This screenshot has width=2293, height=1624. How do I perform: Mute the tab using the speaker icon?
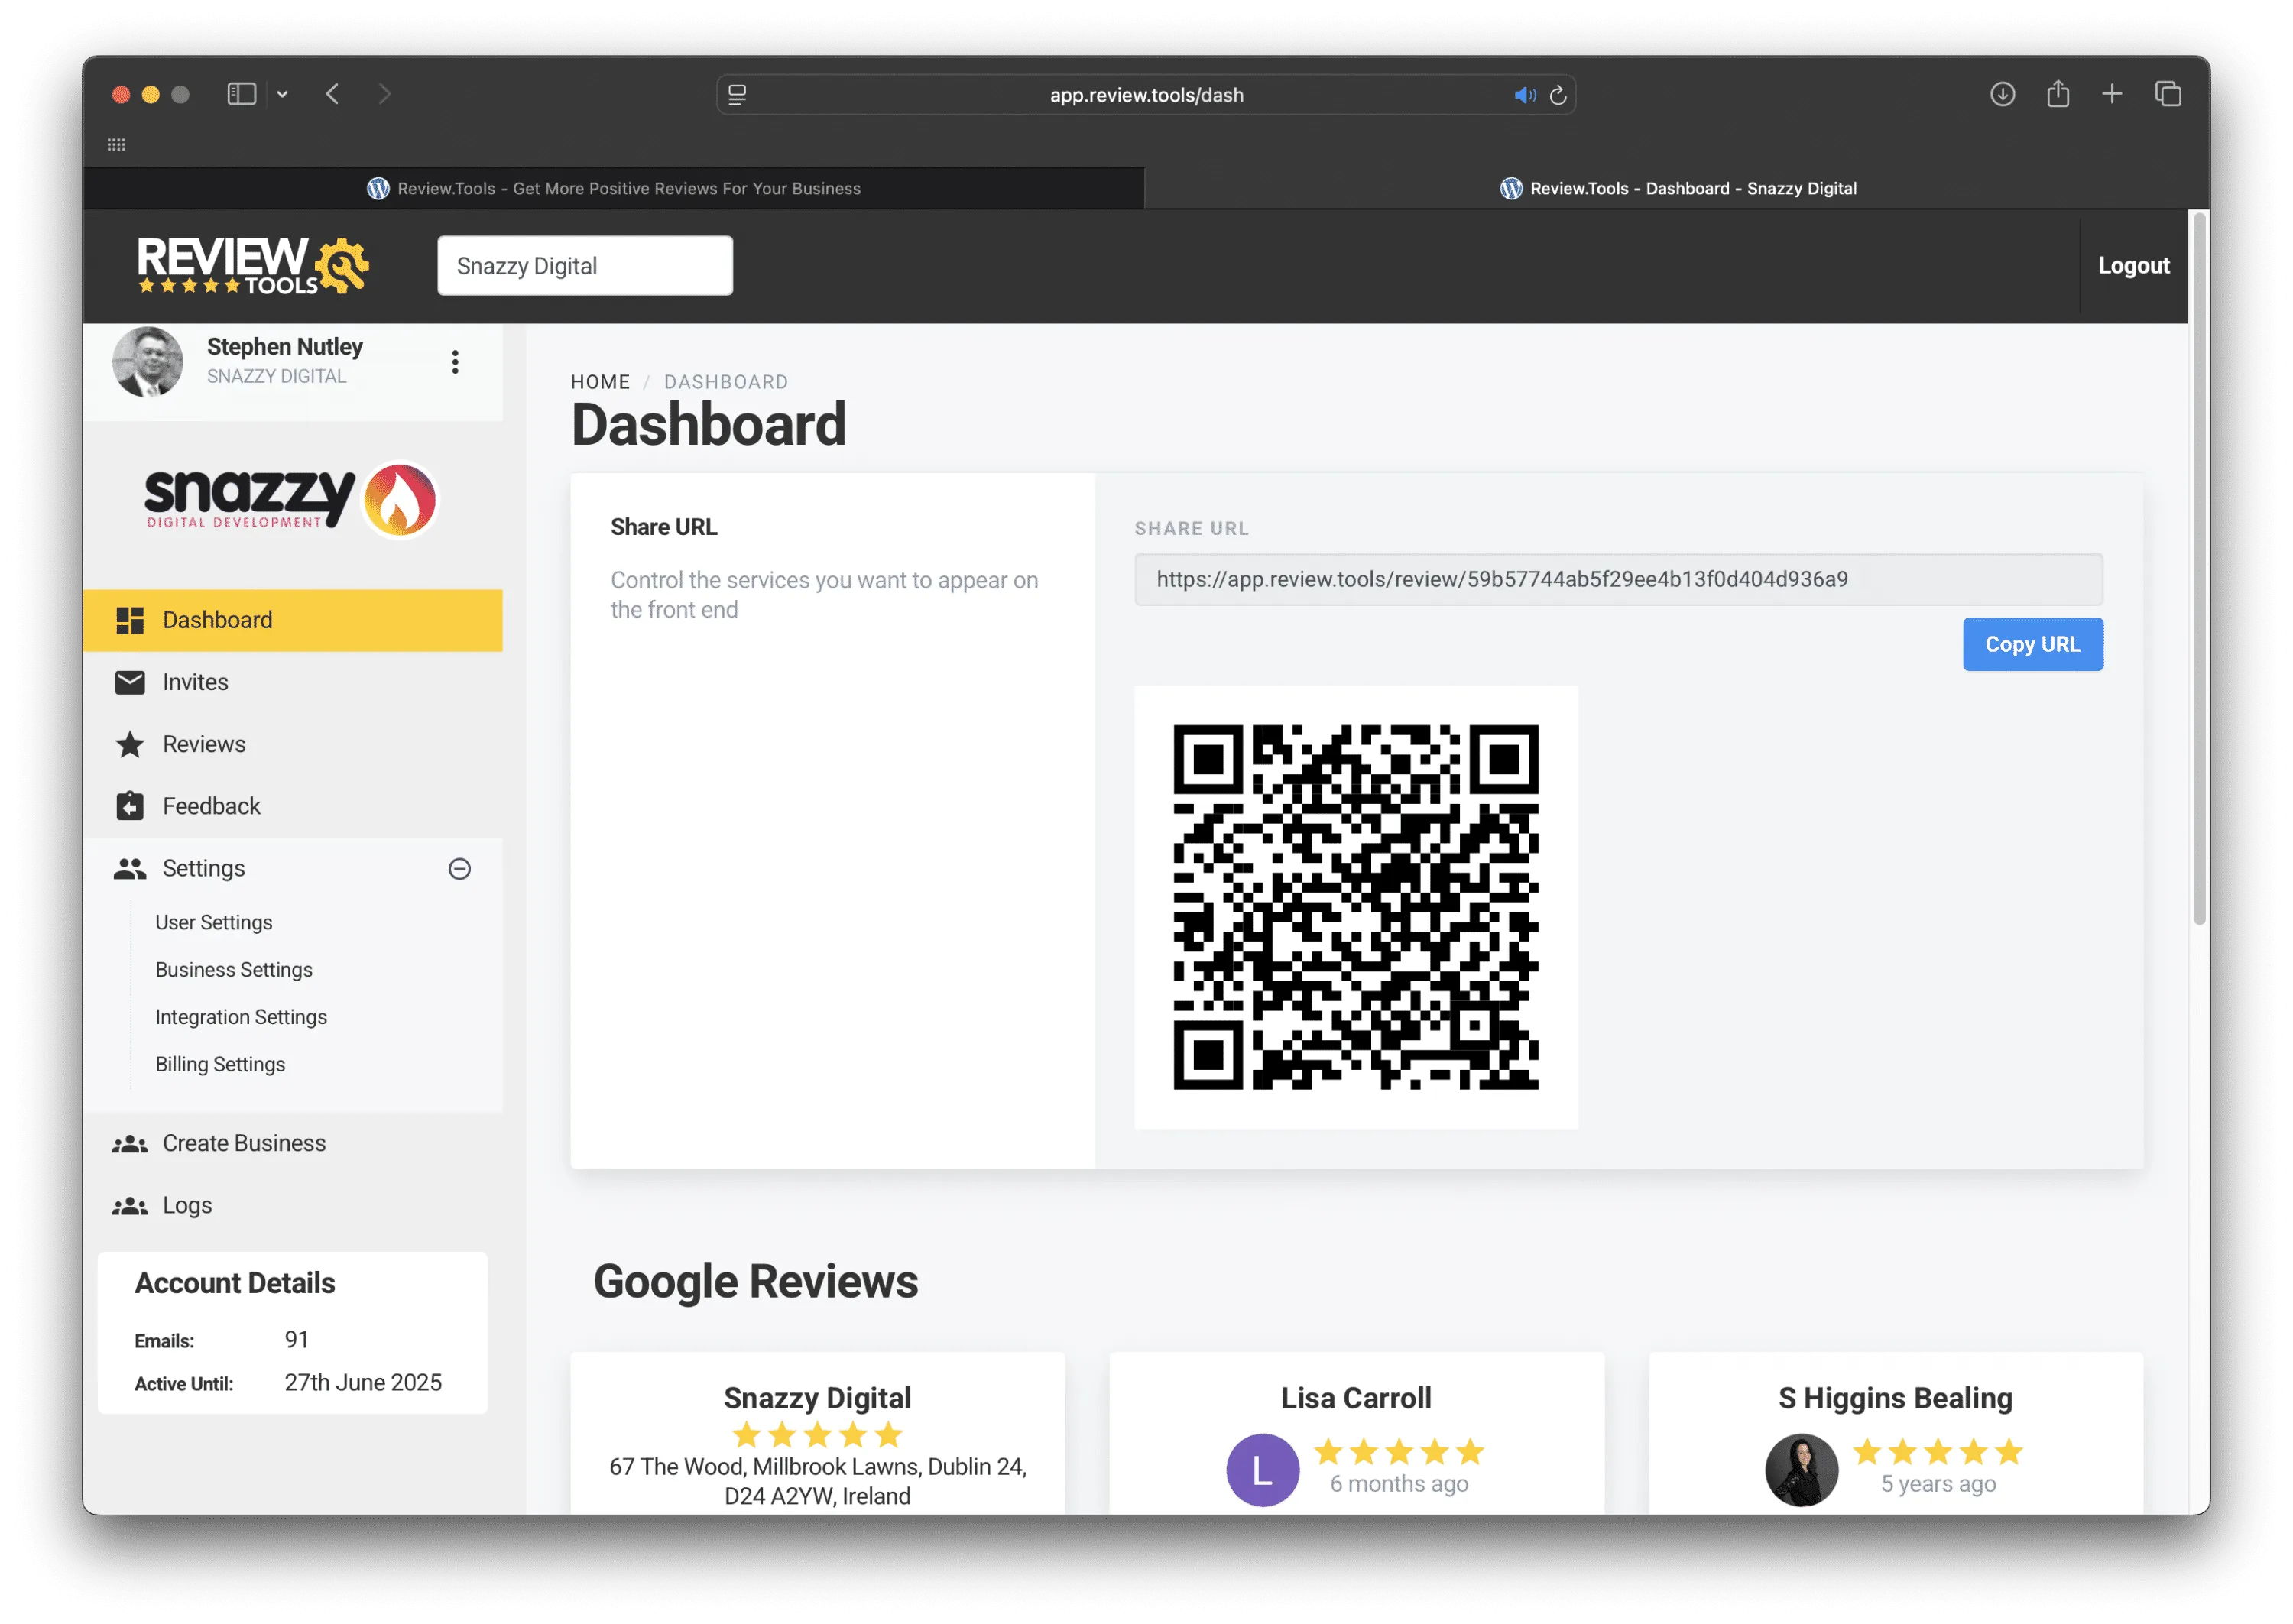click(1524, 95)
